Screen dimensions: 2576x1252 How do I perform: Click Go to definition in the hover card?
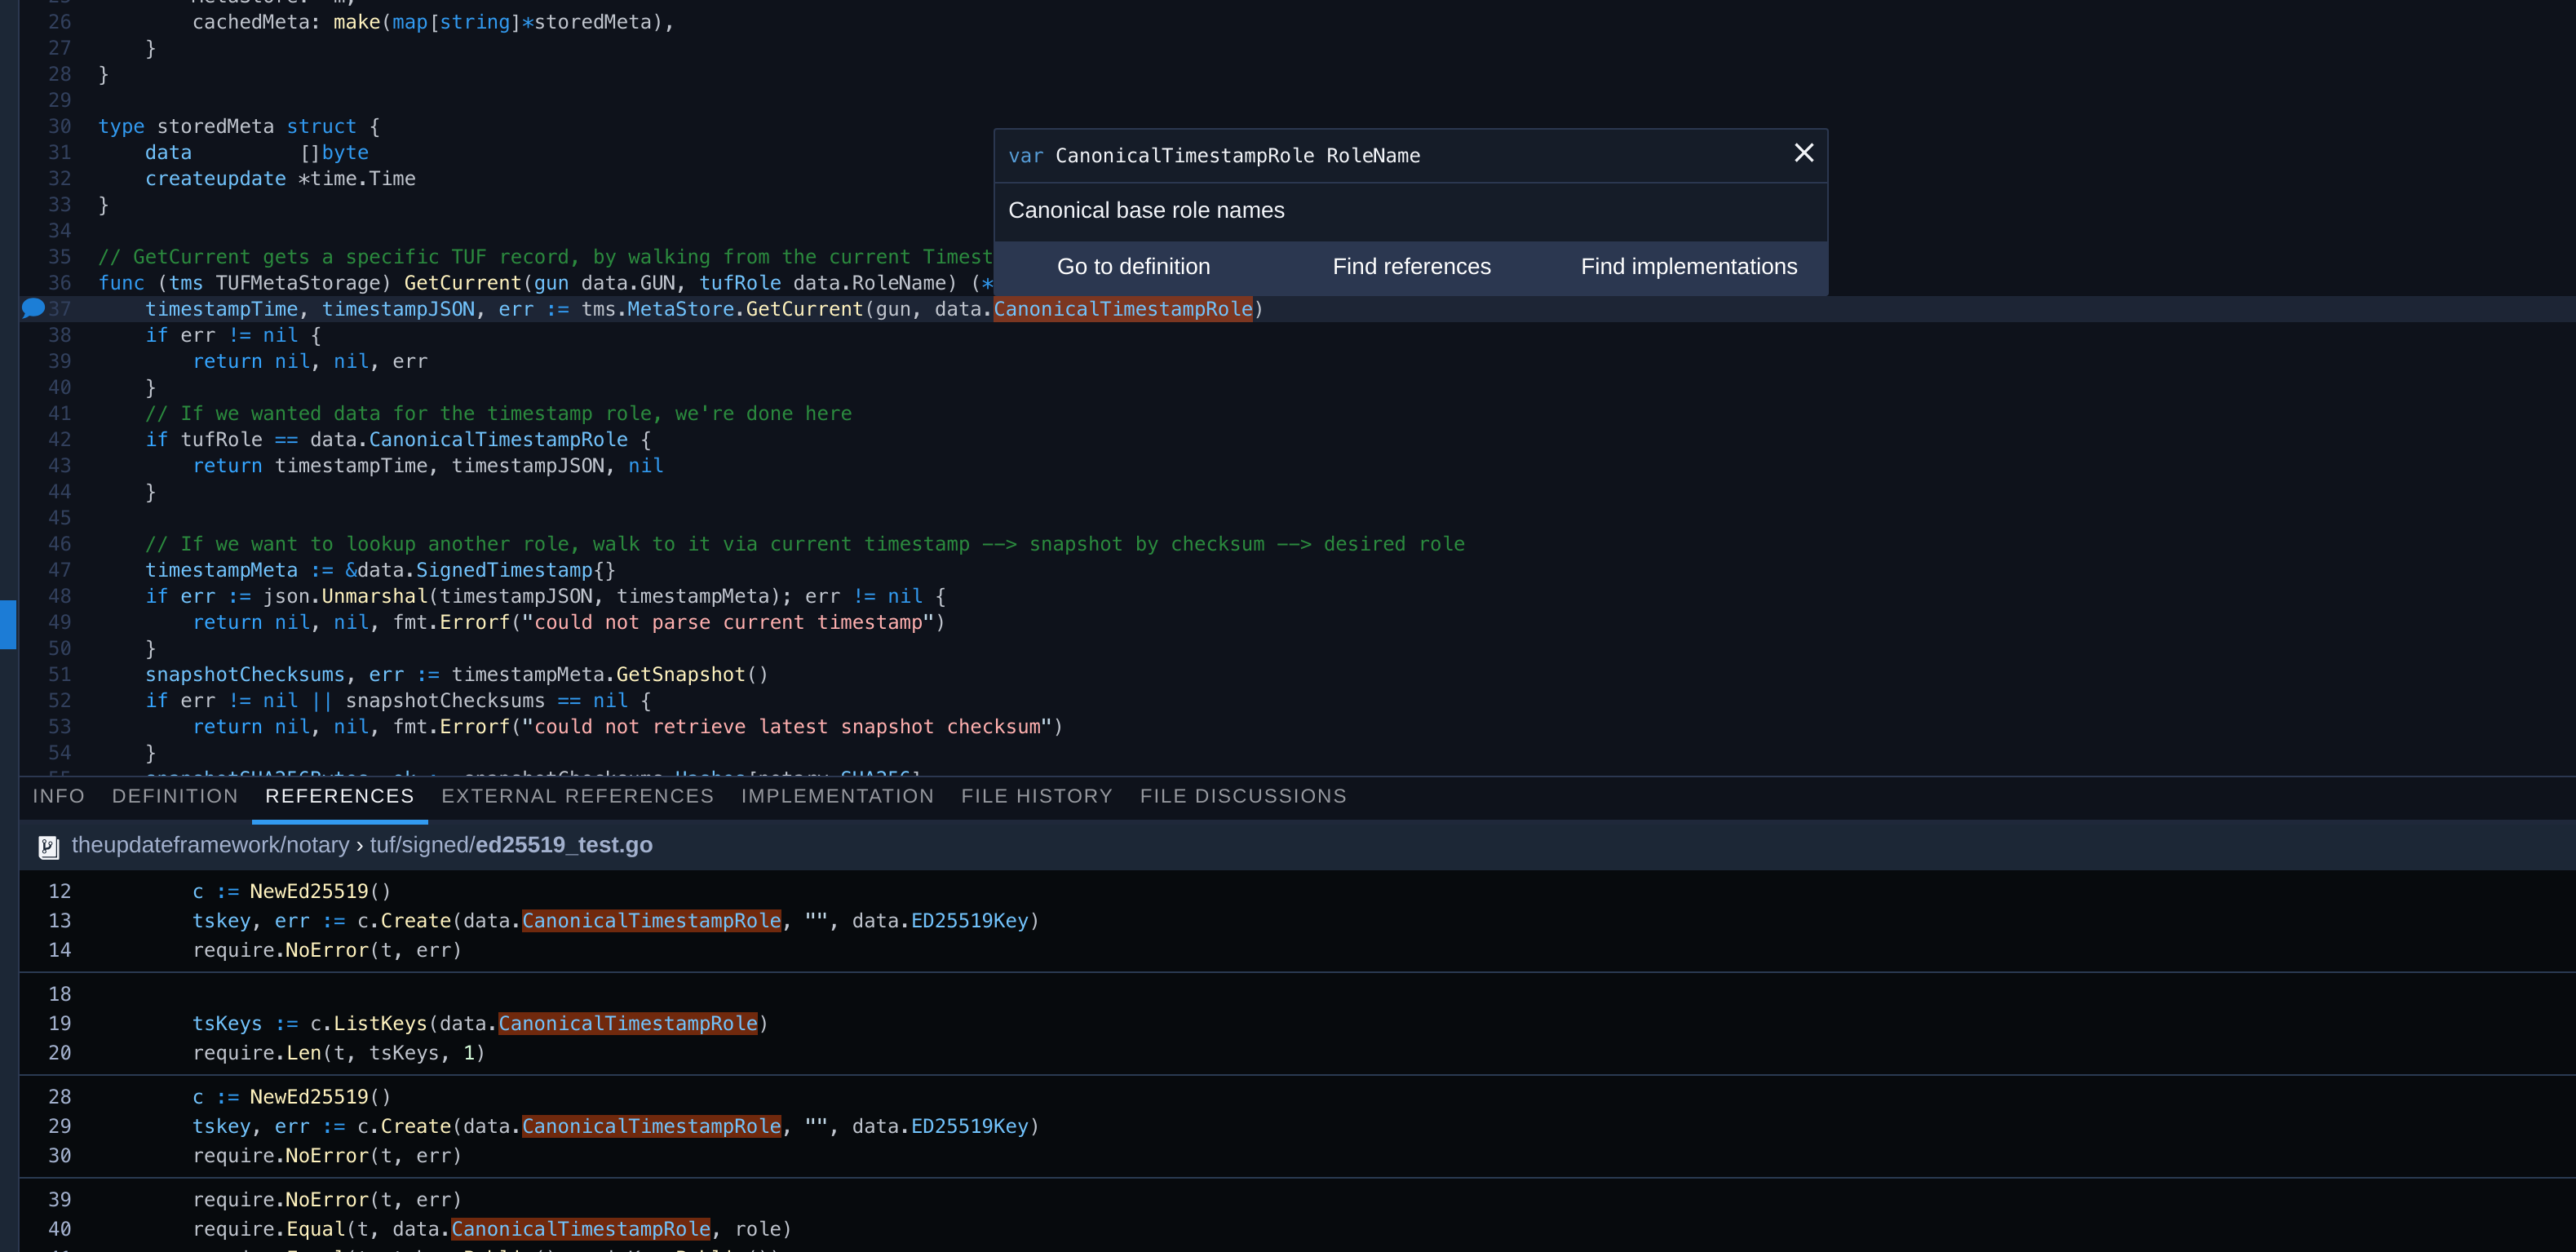tap(1133, 266)
